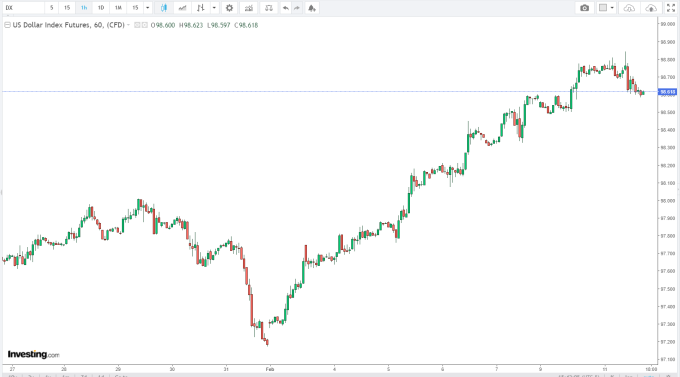Open the legend title dropdown arrow
Screen dimensions: 680x377
click(x=128, y=25)
